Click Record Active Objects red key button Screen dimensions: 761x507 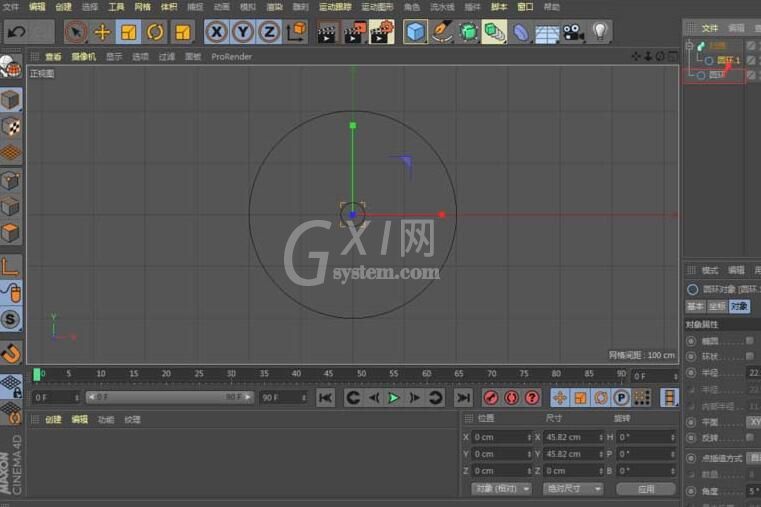[x=491, y=398]
